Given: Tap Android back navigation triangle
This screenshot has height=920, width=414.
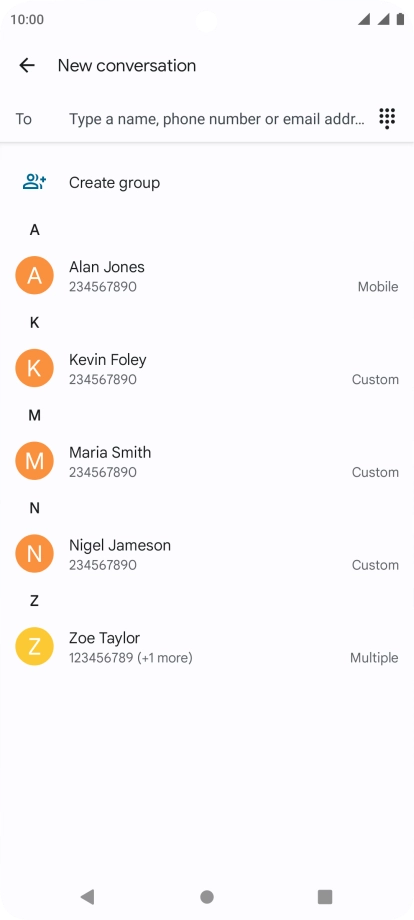Looking at the screenshot, I should 87,897.
